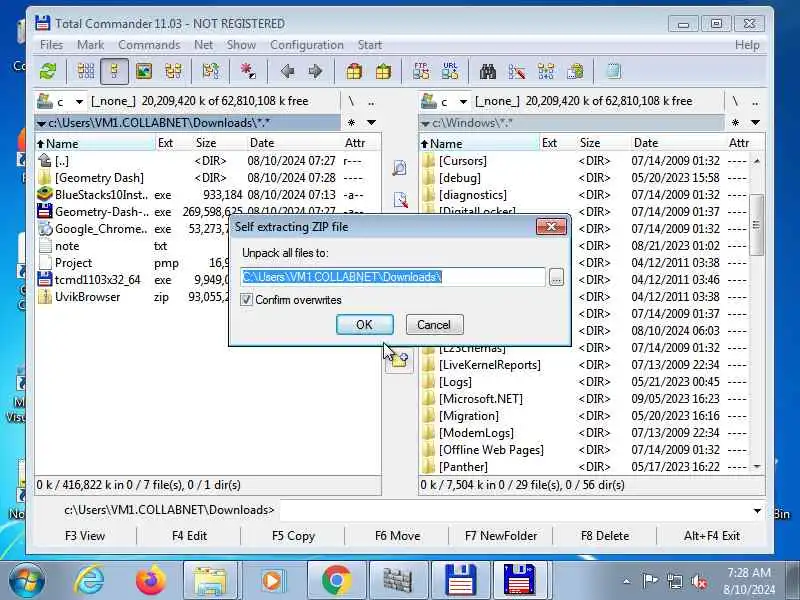The image size is (800, 600).
Task: Open the Notepad icon in toolbar
Action: pos(613,71)
